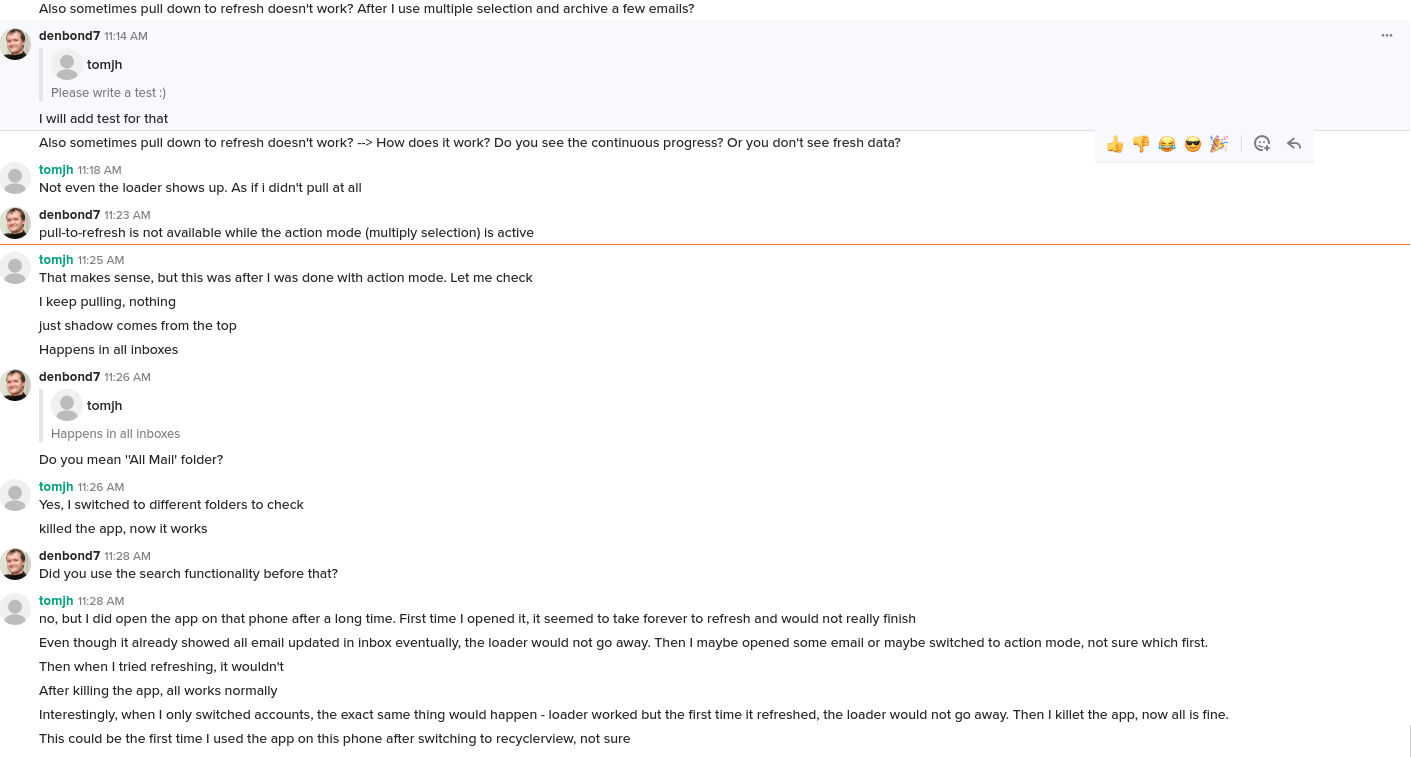React with the thumbs down emoji
The image size is (1411, 757).
(x=1141, y=144)
